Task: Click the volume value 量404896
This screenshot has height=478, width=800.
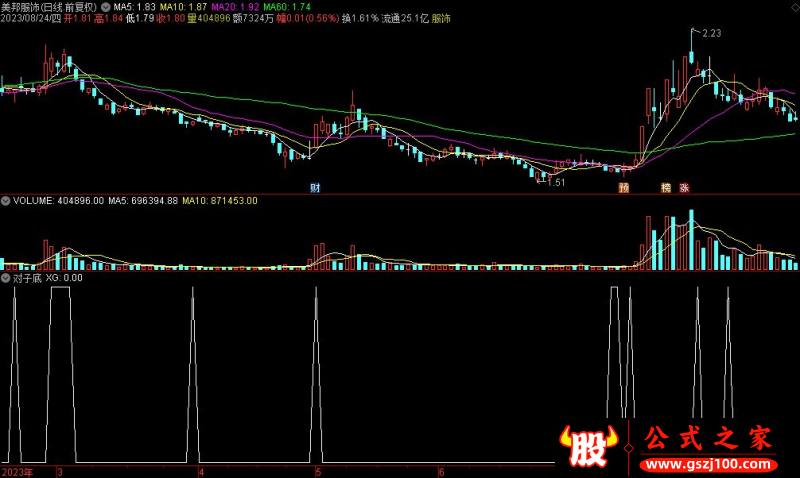Action: point(209,18)
